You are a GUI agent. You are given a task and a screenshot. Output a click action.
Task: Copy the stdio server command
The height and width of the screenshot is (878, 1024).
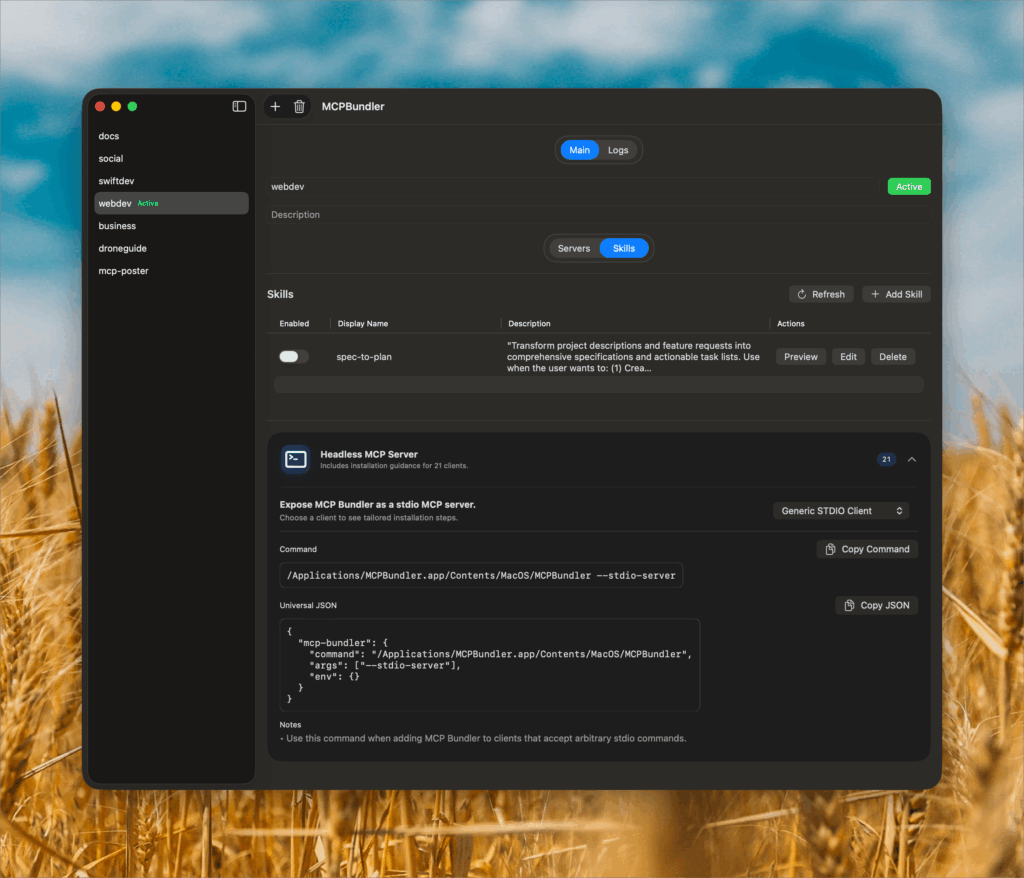point(866,549)
